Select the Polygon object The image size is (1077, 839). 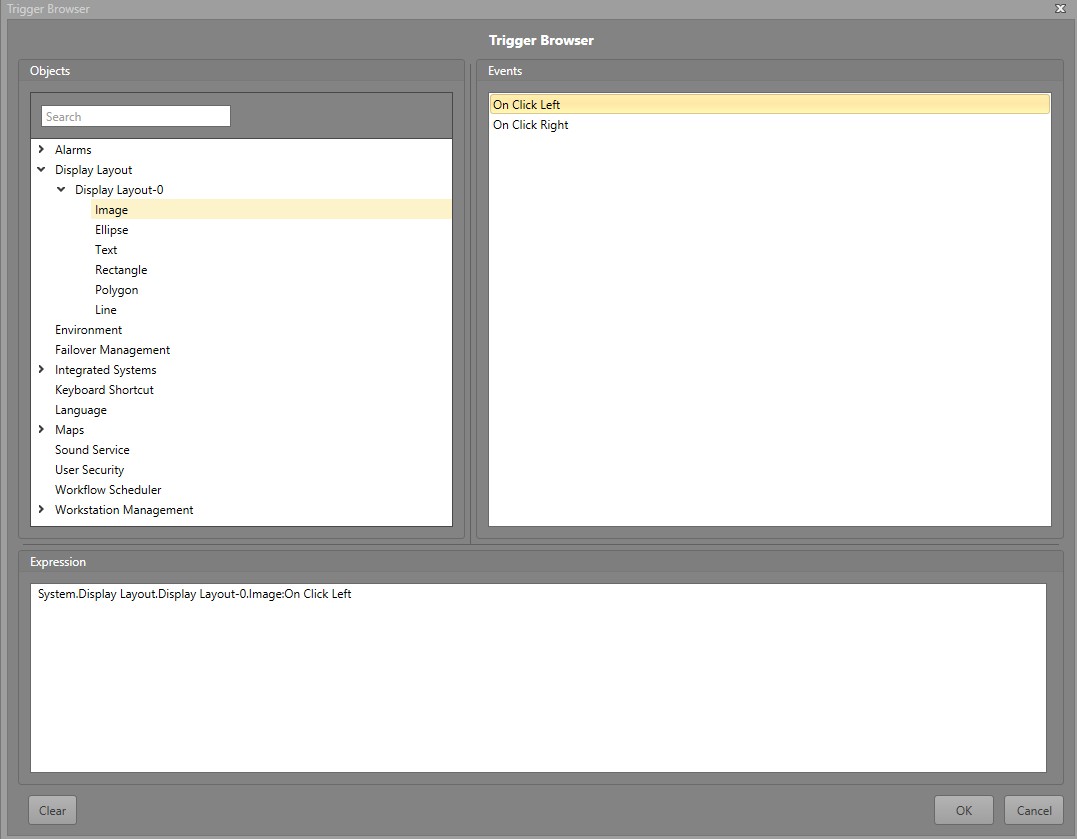point(116,290)
